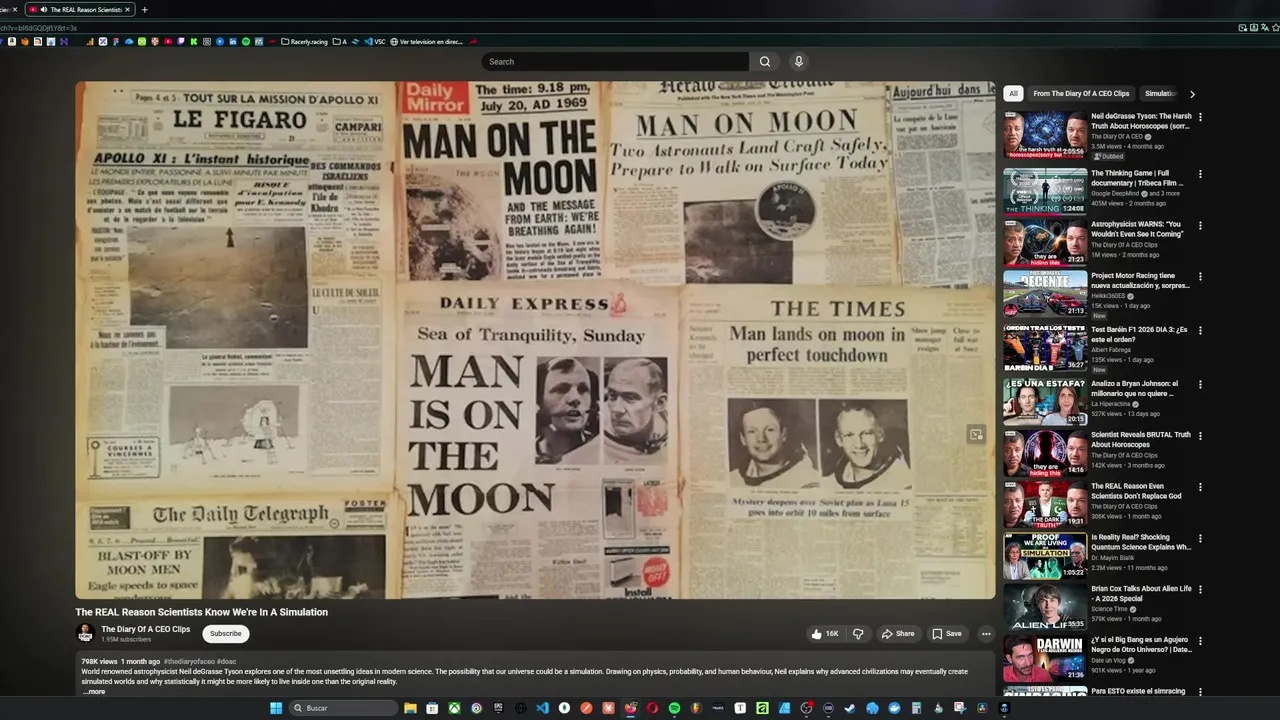Close 'The REAL Reason Scientists' browser tab
Viewport: 1280px width, 720px height.
[129, 10]
